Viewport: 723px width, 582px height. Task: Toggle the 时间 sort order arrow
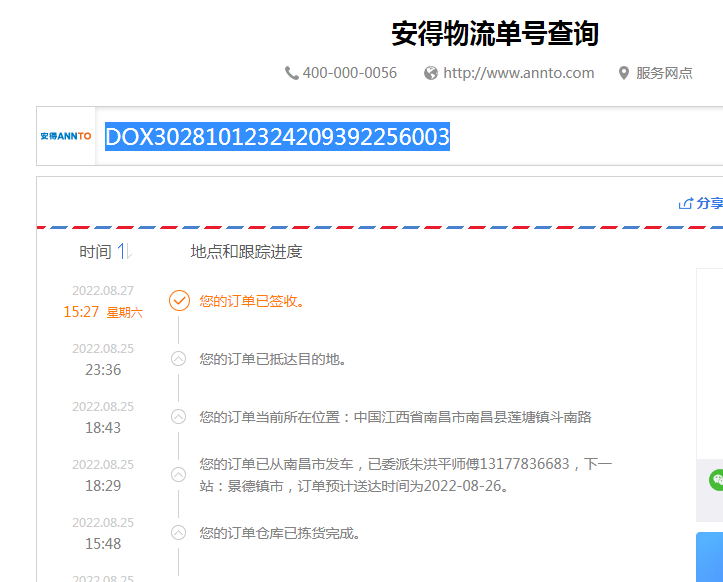tap(124, 251)
